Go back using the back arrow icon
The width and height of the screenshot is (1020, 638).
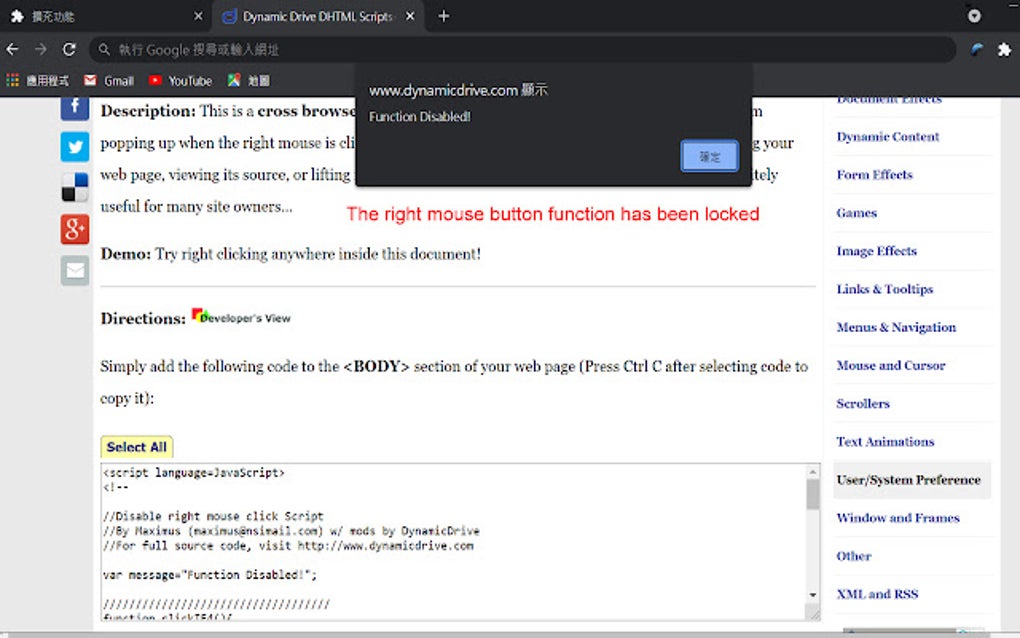coord(12,48)
